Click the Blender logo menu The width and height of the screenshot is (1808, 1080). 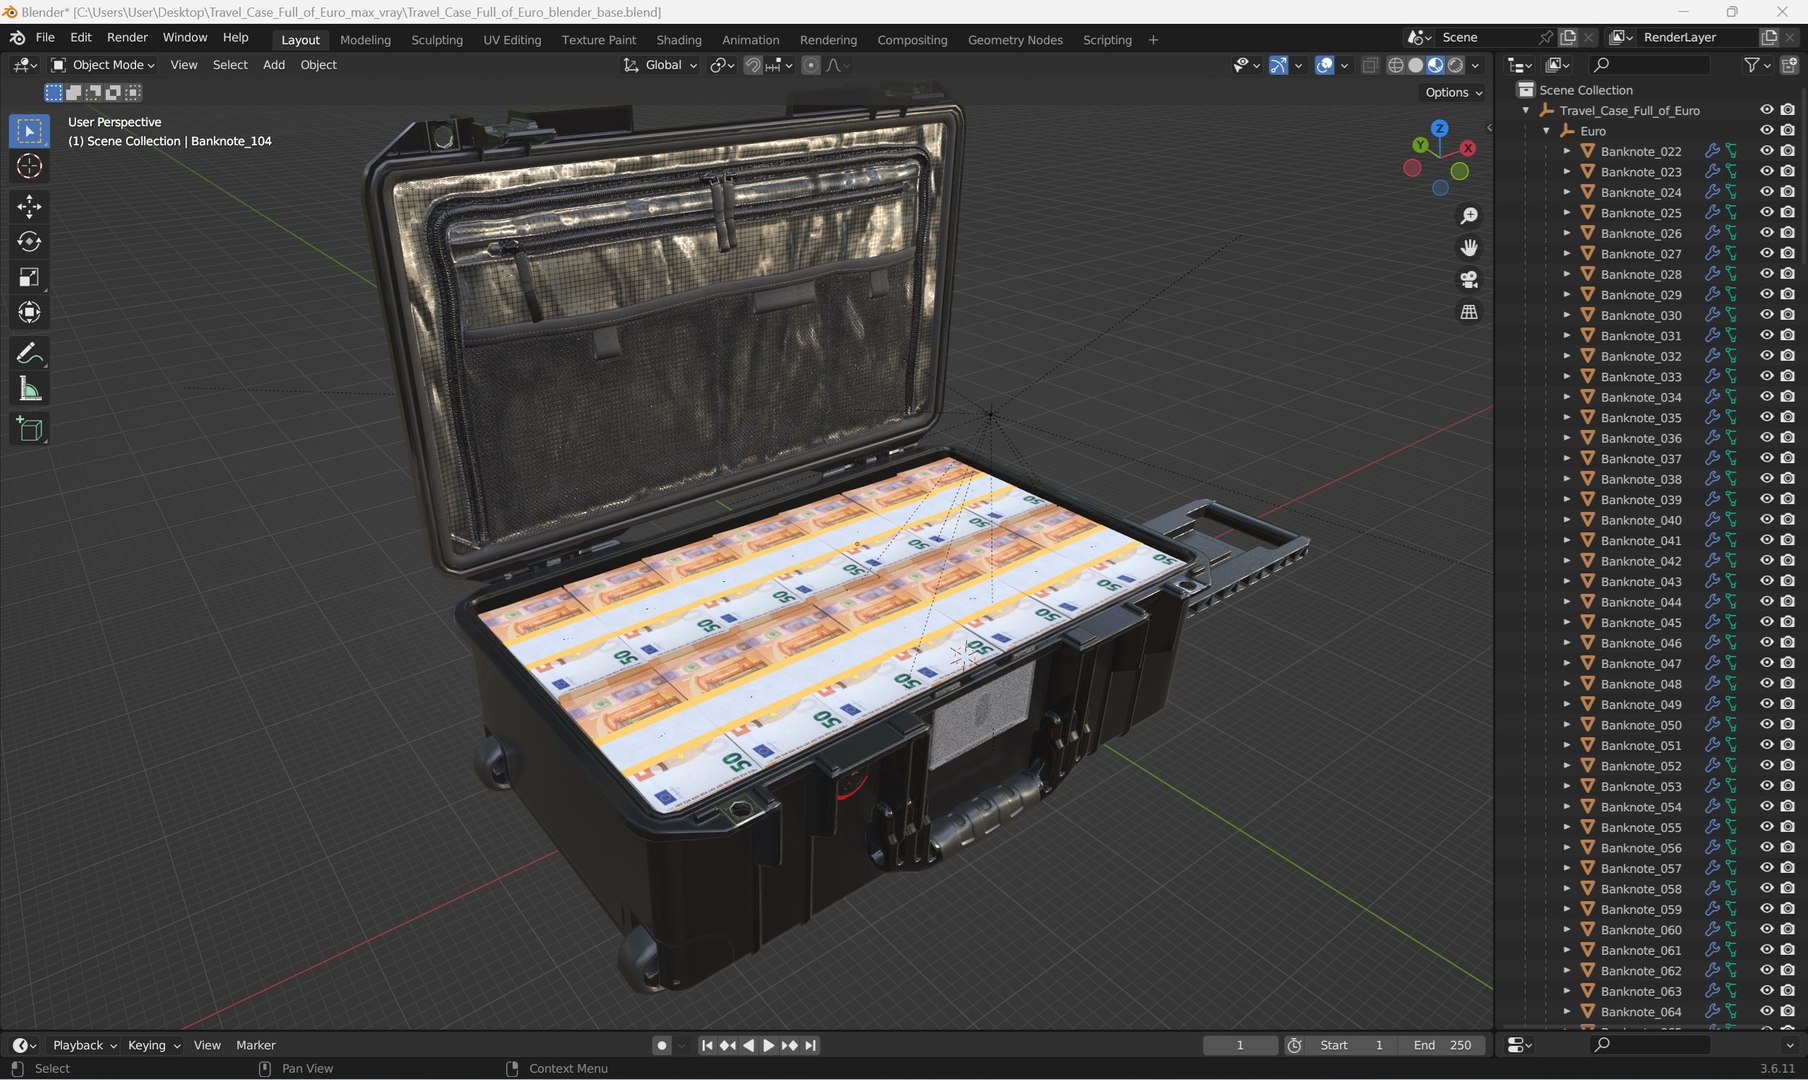pos(17,37)
